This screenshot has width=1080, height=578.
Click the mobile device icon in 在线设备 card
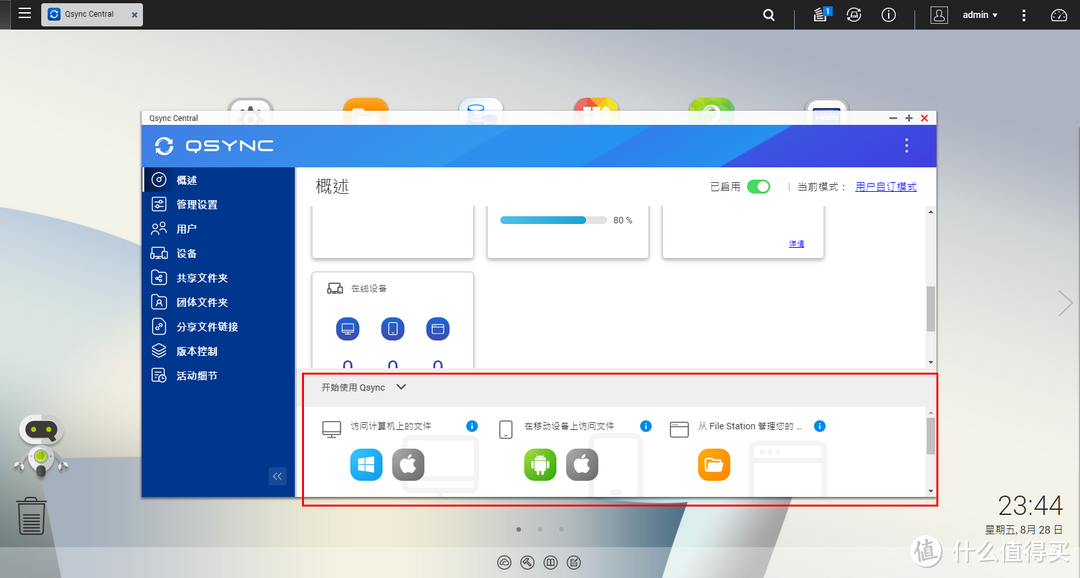[x=393, y=329]
